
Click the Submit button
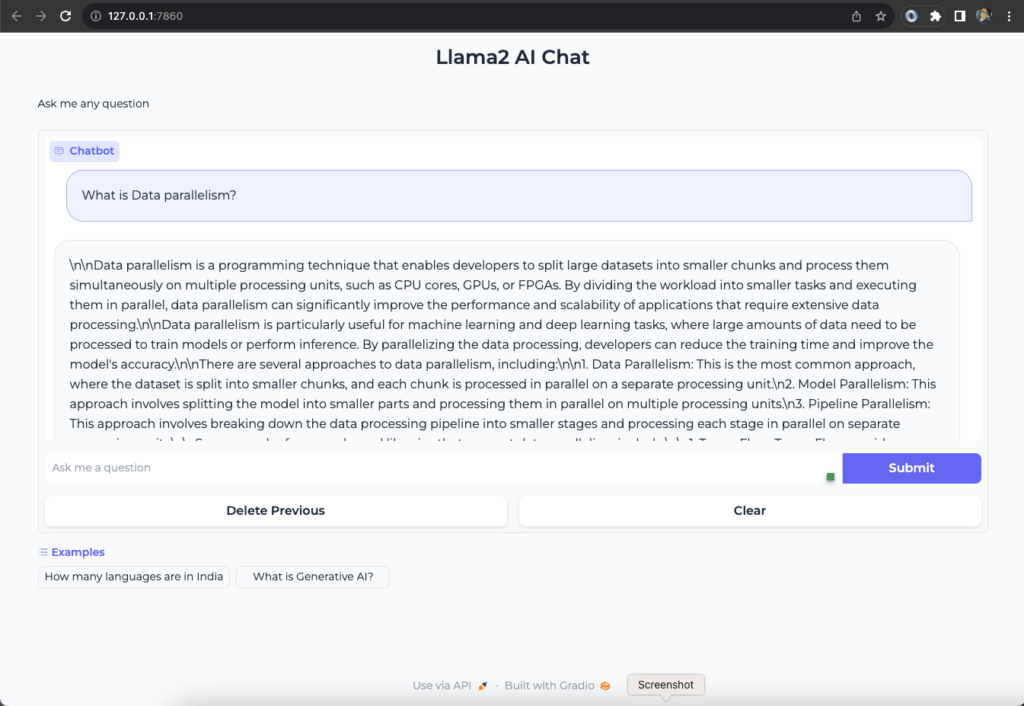pyautogui.click(x=911, y=468)
